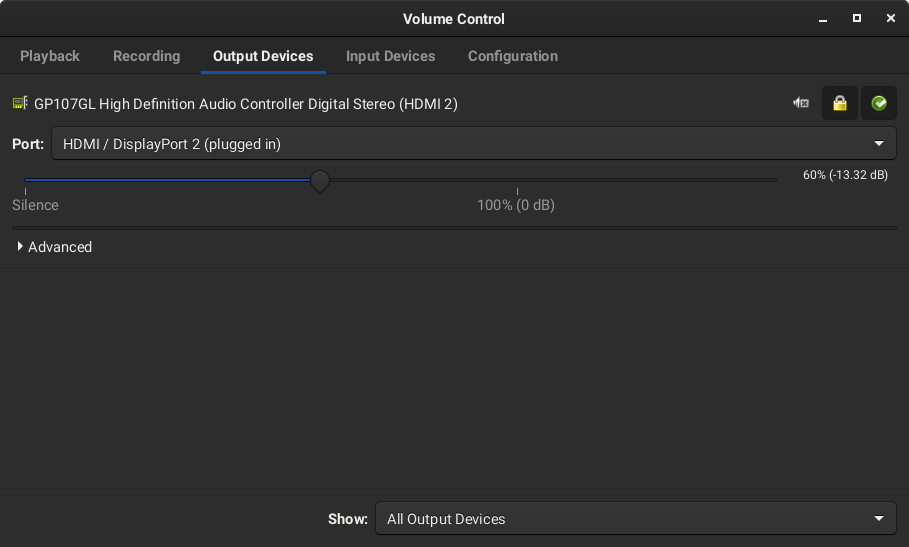The image size is (909, 547).
Task: Toggle the green set-as-fallback checkmark button
Action: click(x=879, y=103)
